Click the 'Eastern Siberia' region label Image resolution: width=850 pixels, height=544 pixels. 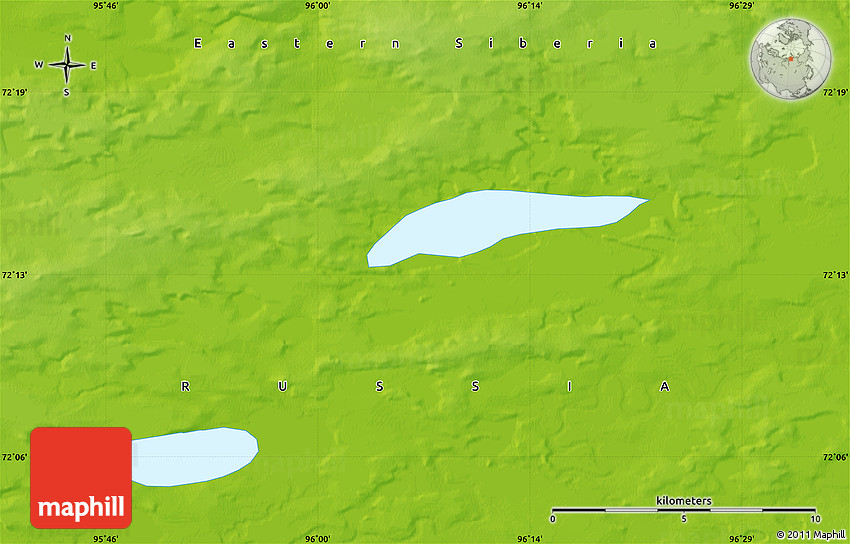point(426,43)
